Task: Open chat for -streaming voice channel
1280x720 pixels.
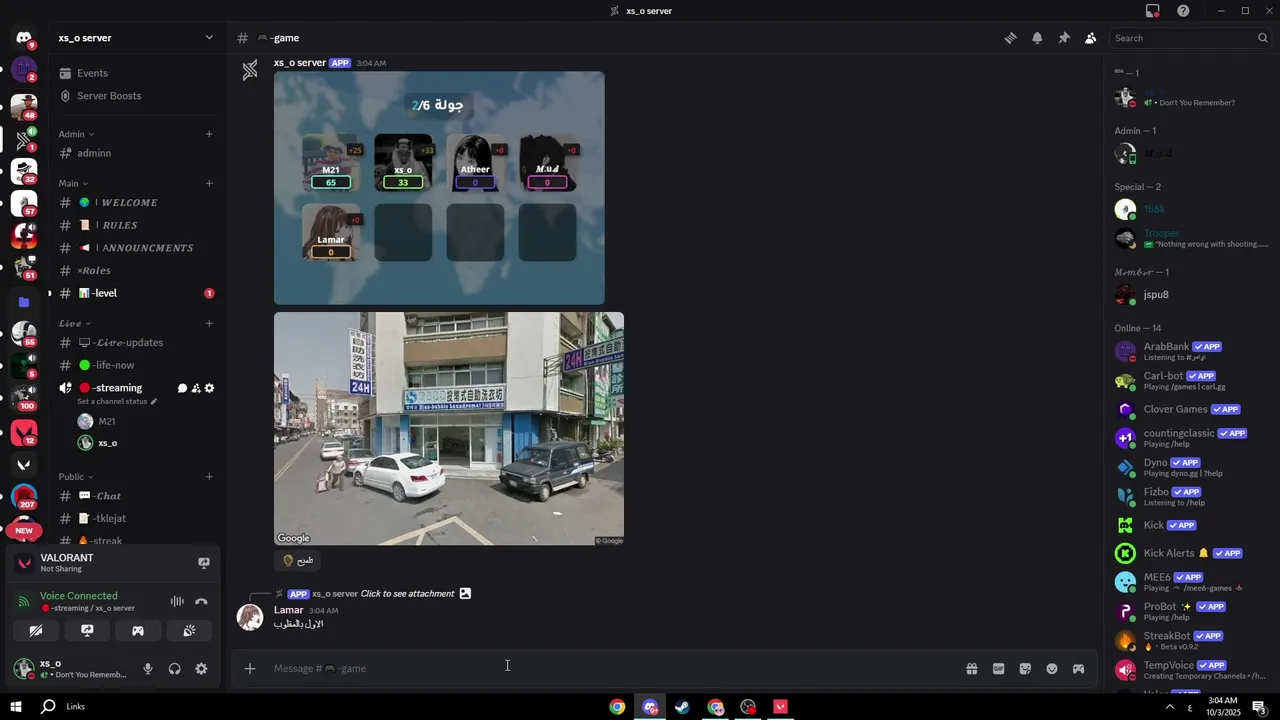Action: 182,388
